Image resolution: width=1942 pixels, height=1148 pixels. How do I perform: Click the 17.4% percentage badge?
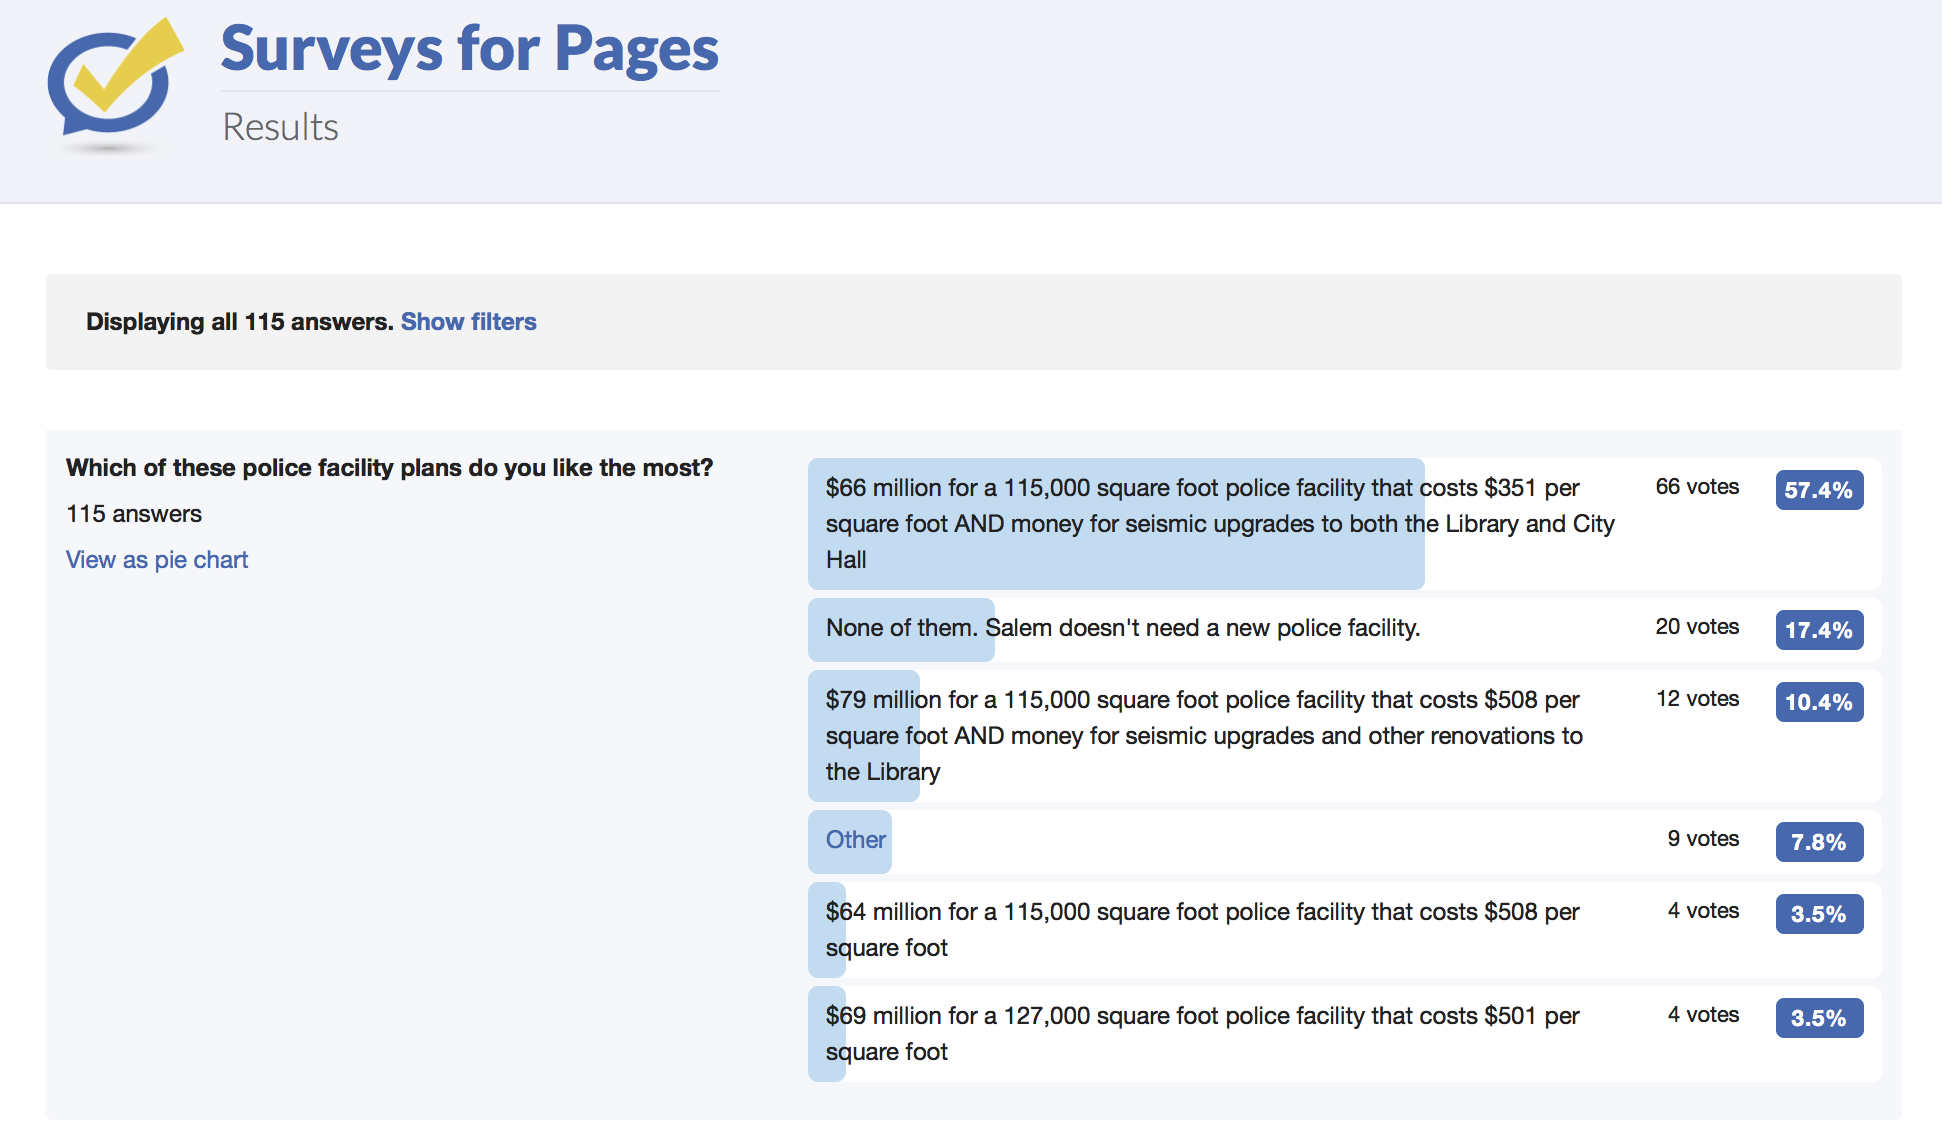[1818, 630]
